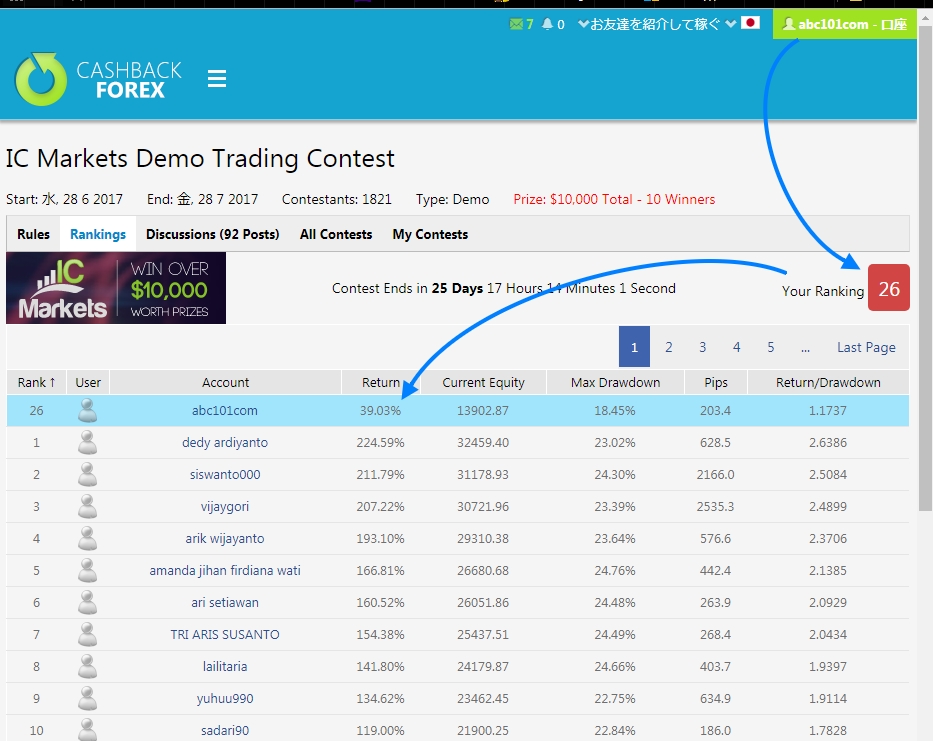This screenshot has height=741, width=933.
Task: Open the dedy ardiyanto account link
Action: (x=225, y=443)
